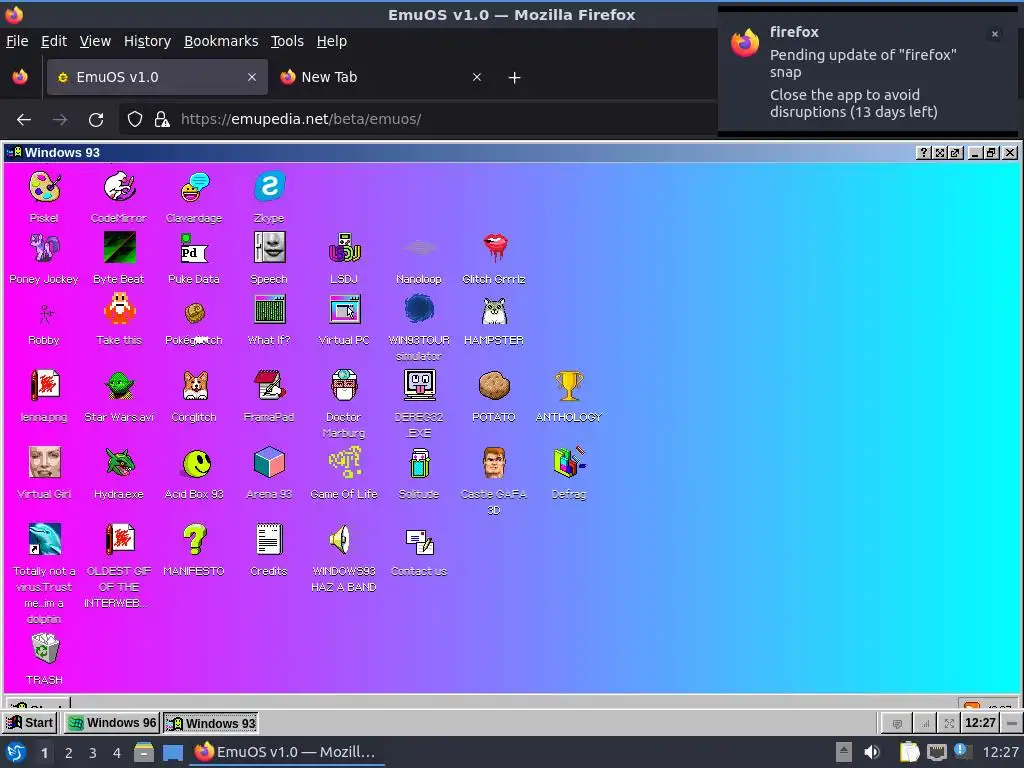Dismiss the firefox snap notification

pos(995,34)
